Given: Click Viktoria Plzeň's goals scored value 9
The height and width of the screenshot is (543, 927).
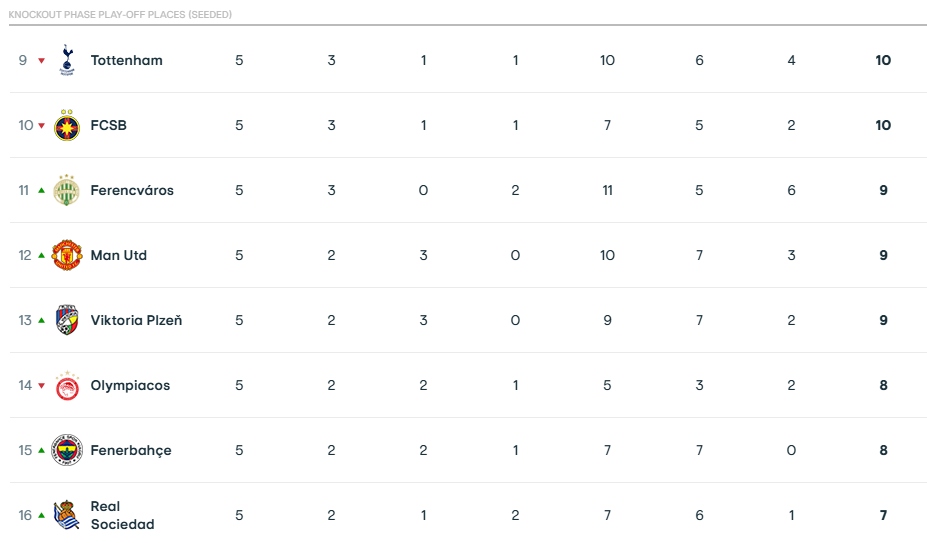Looking at the screenshot, I should click(607, 321).
